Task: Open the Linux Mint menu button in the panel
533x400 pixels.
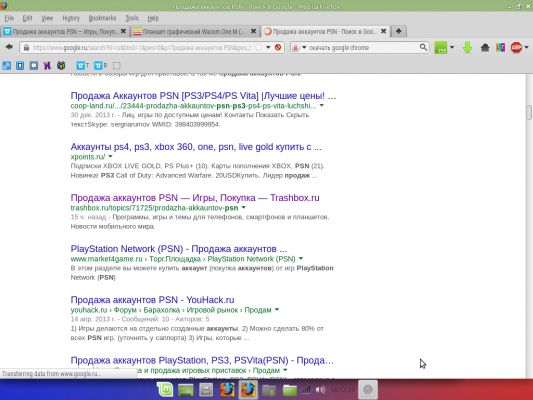Action: click(x=165, y=389)
